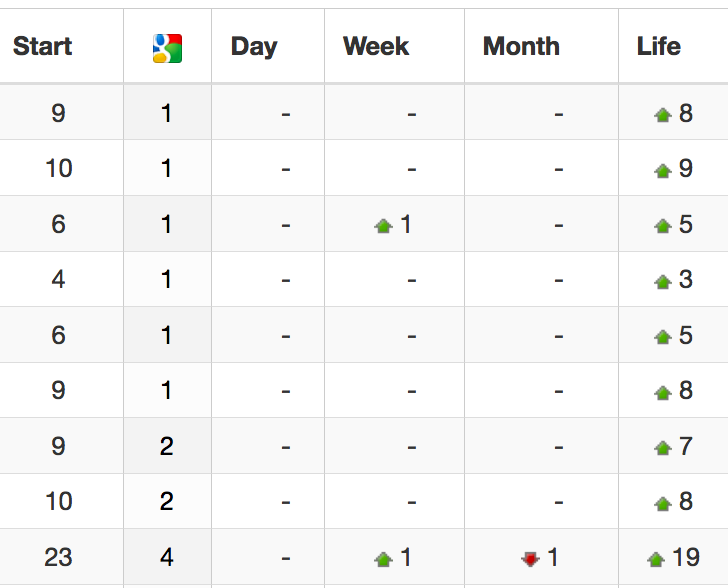Image resolution: width=728 pixels, height=588 pixels.
Task: Click the green up arrow beside Life 19
Action: click(x=656, y=559)
